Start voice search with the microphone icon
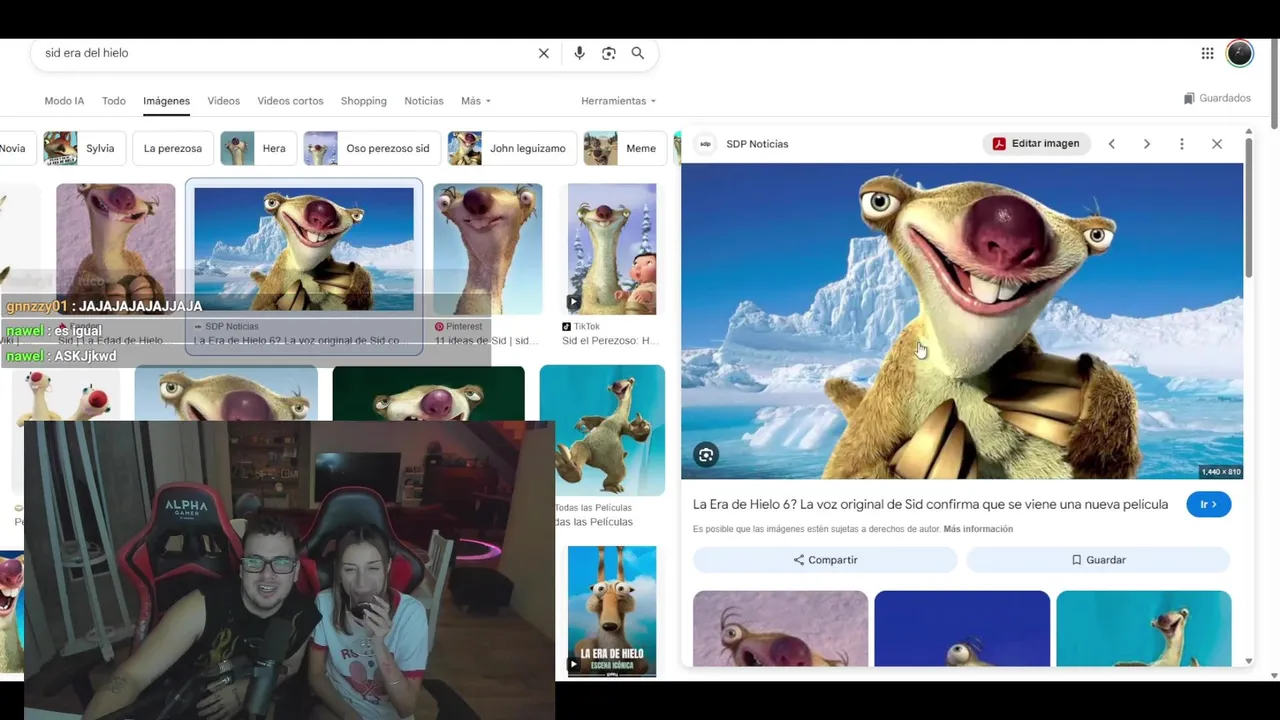The height and width of the screenshot is (720, 1280). coord(579,53)
